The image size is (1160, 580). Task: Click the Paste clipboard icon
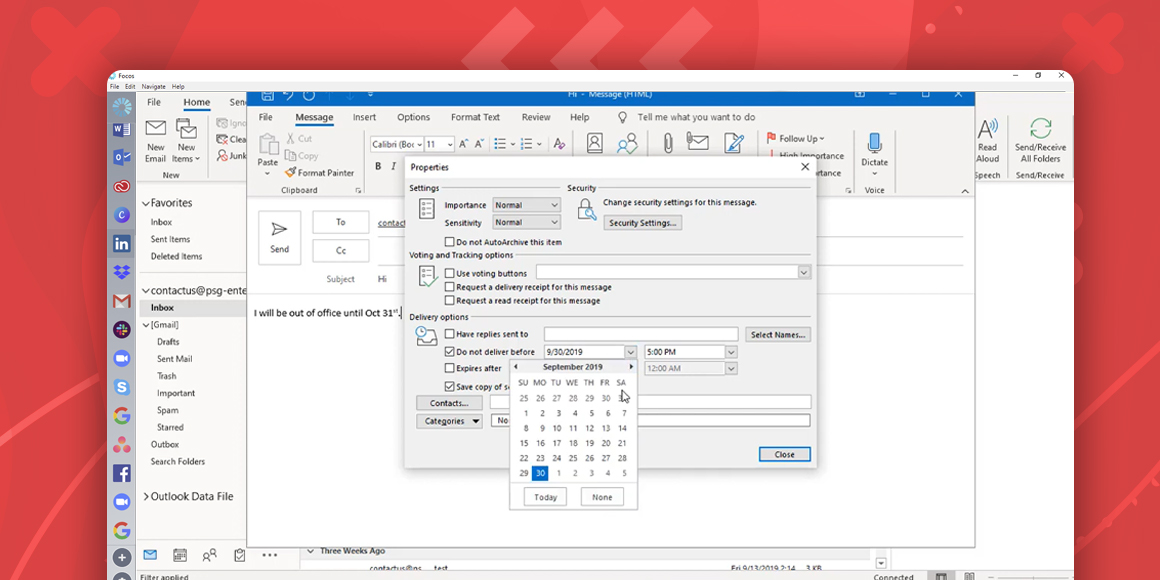click(268, 144)
